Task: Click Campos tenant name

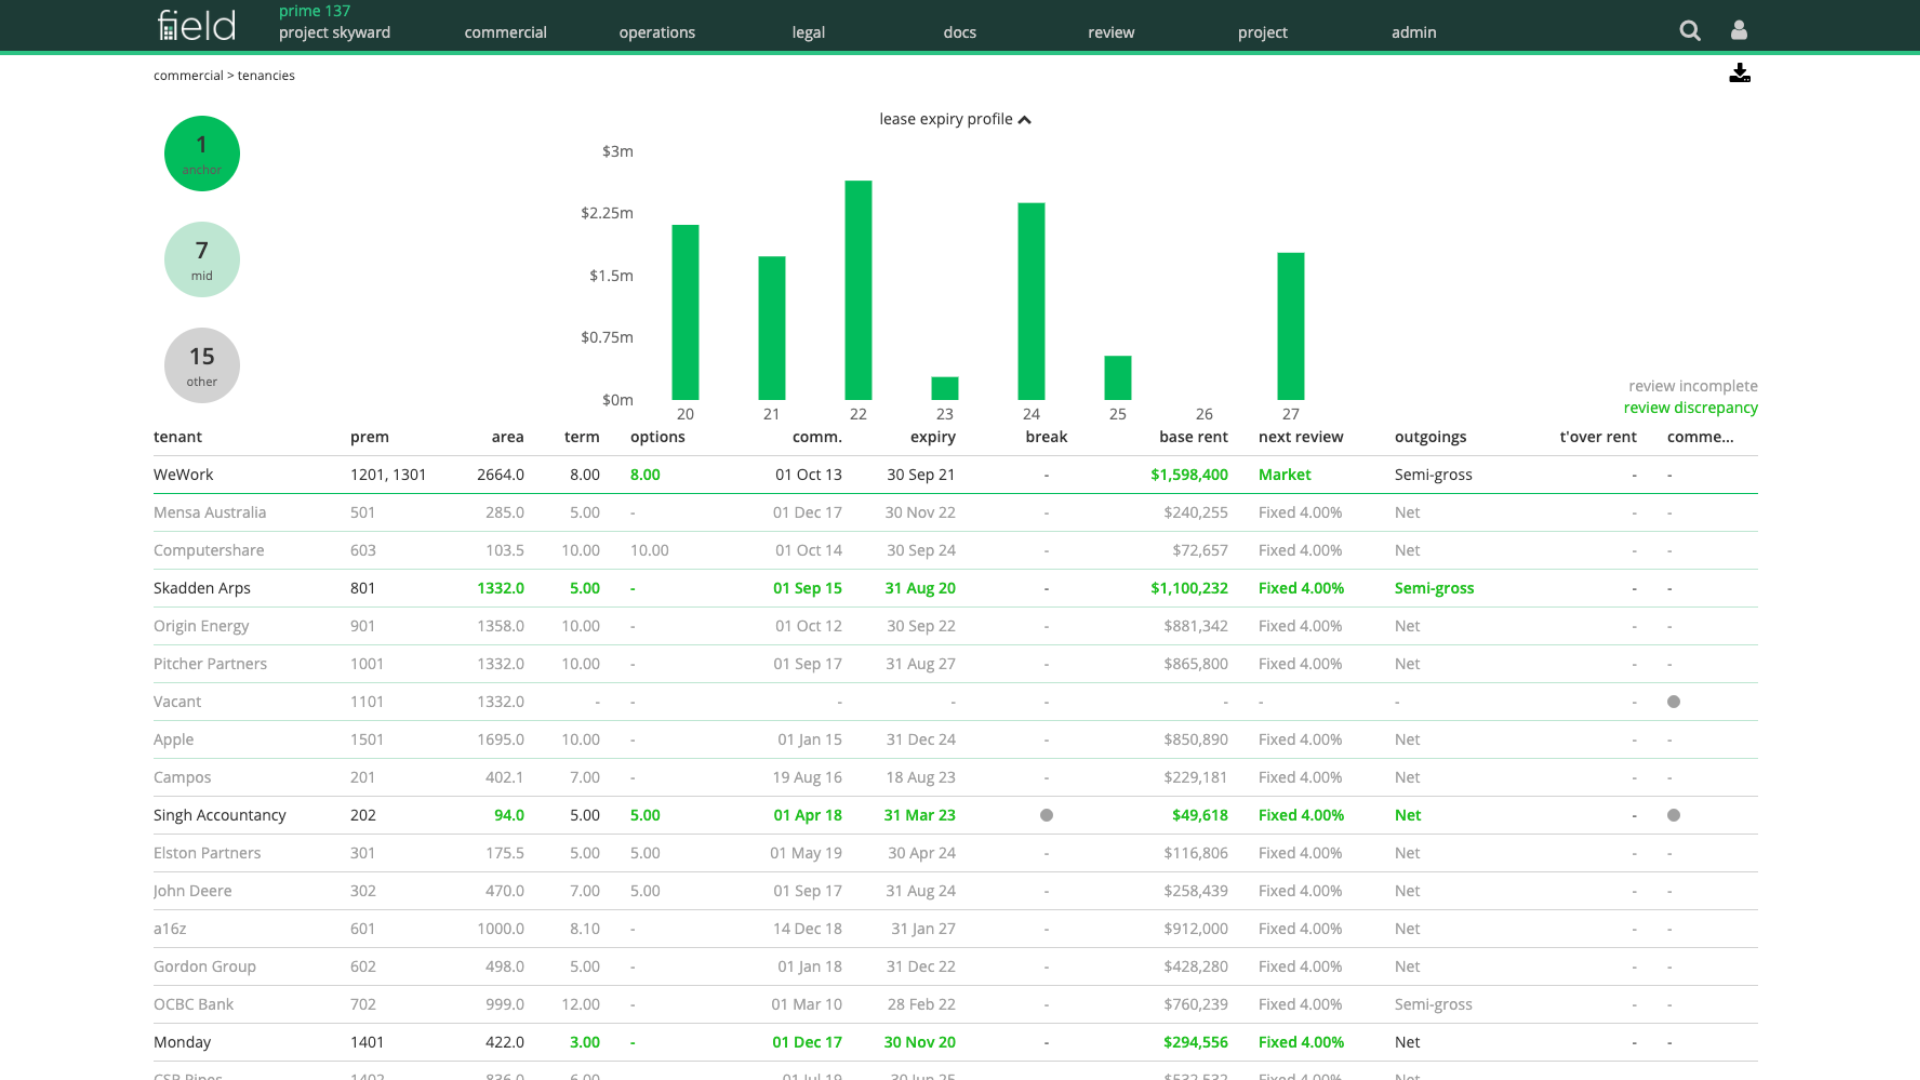Action: [182, 778]
